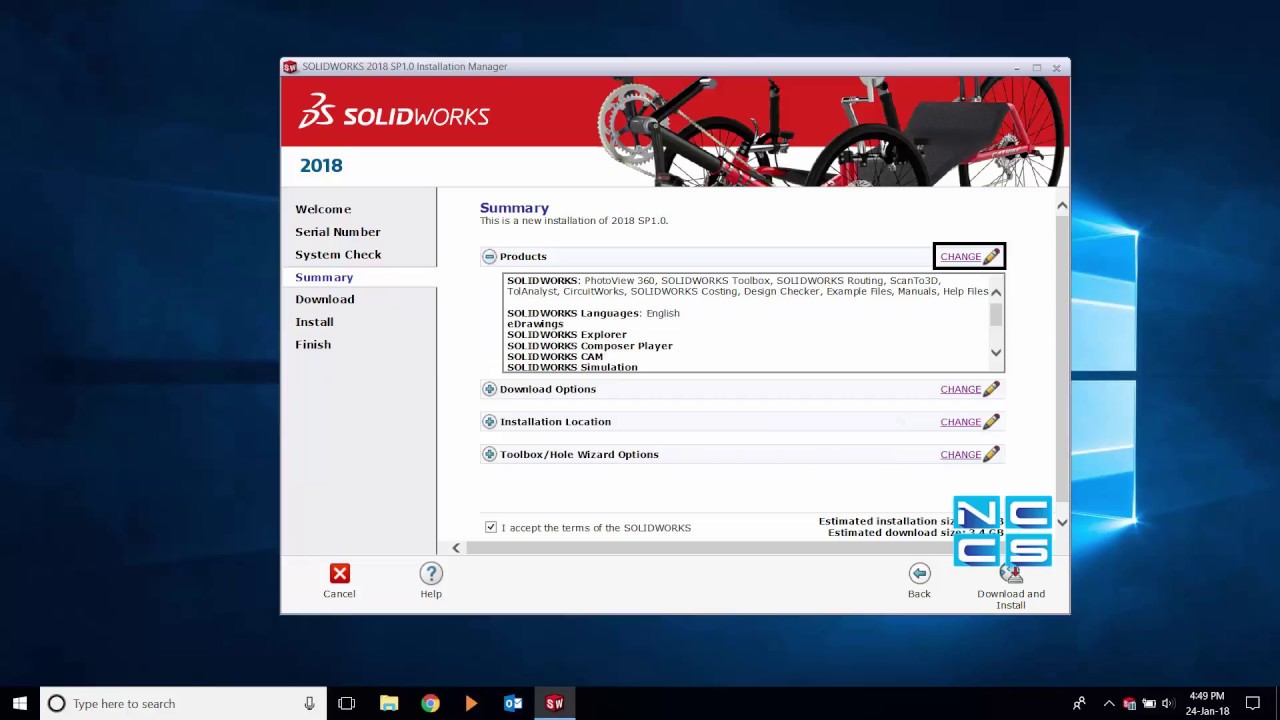Click main panel scroll up arrow
The height and width of the screenshot is (720, 1280).
tap(1062, 205)
